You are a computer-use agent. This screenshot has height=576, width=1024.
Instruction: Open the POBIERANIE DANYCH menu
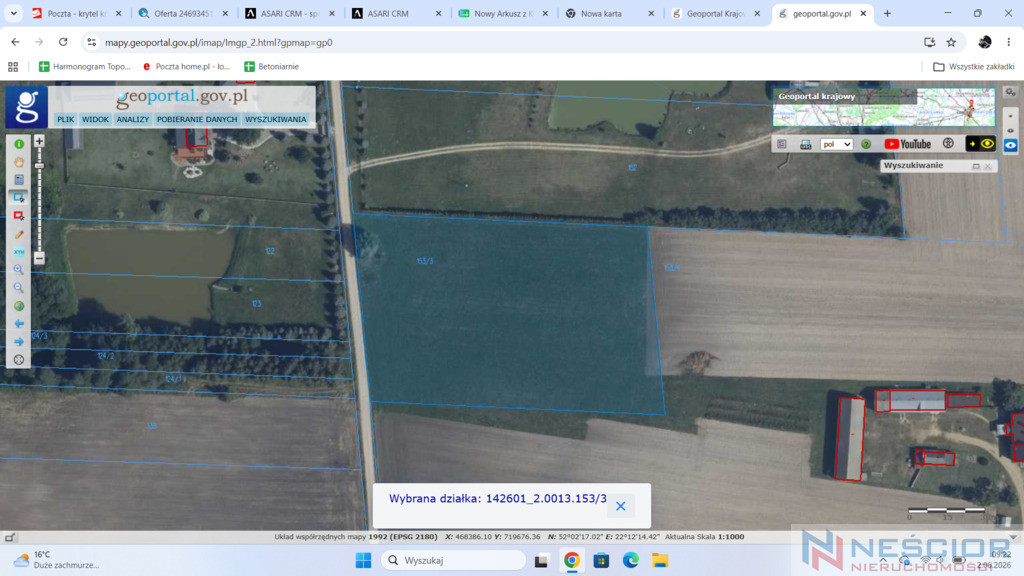coord(197,120)
